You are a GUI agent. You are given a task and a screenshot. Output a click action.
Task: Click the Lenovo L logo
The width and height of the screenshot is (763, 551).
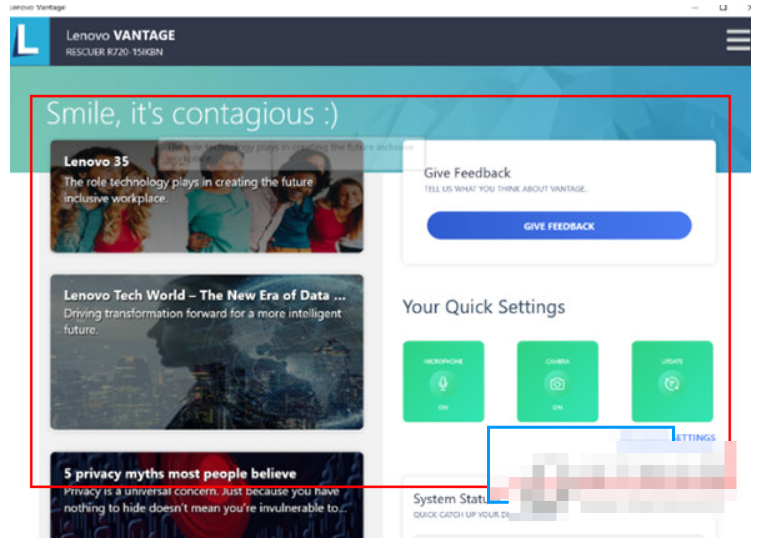click(x=29, y=41)
